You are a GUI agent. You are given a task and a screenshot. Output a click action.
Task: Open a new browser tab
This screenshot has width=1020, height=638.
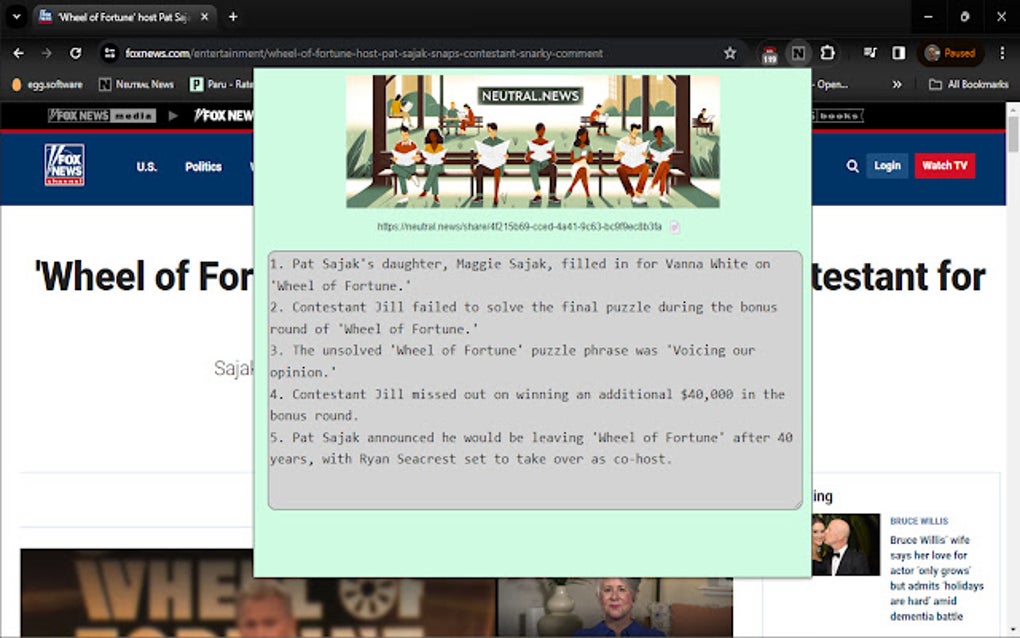(233, 17)
